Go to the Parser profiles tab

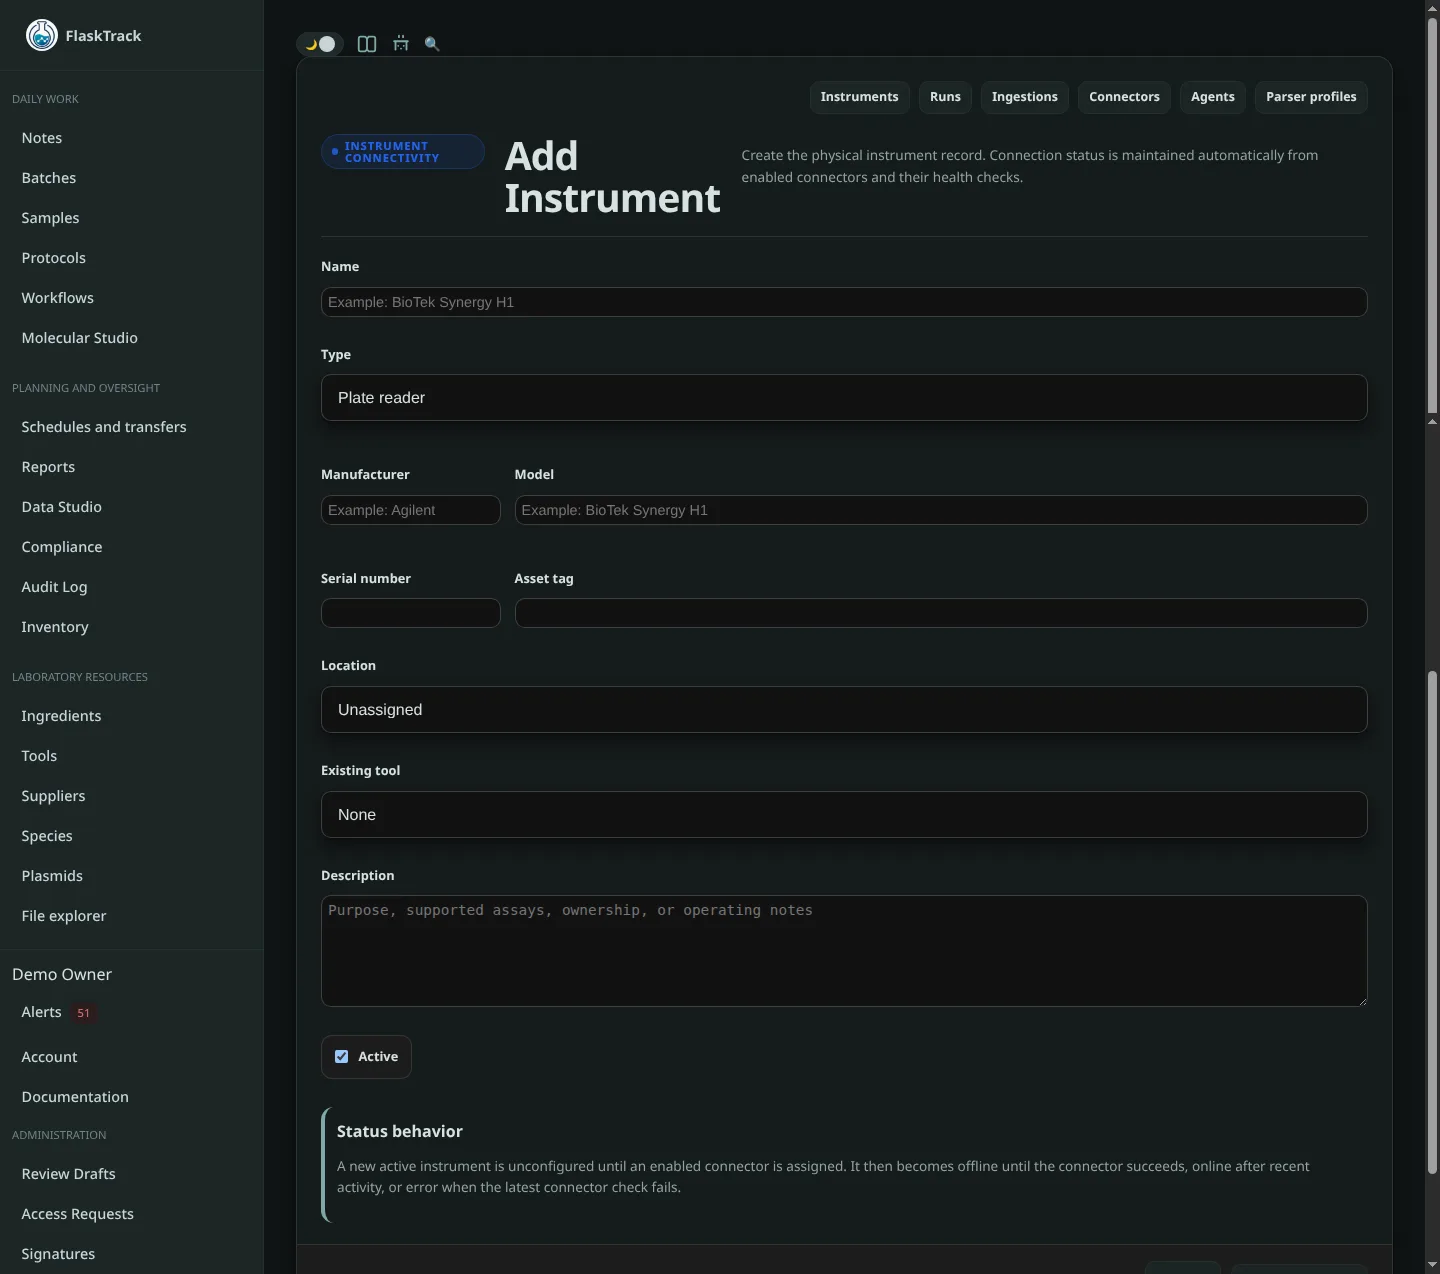pos(1311,97)
